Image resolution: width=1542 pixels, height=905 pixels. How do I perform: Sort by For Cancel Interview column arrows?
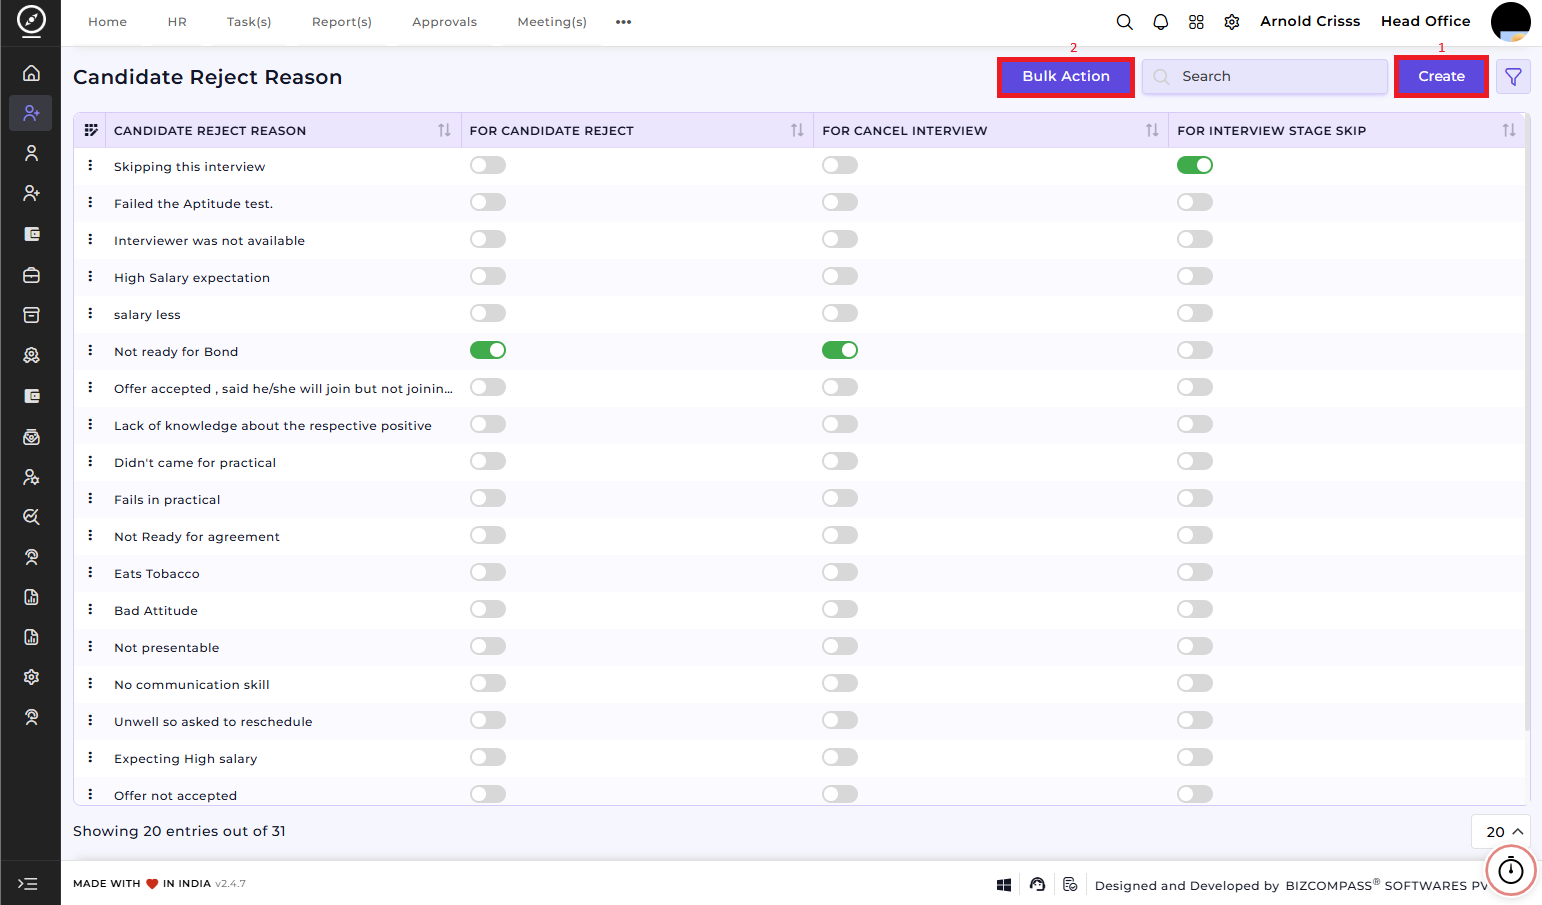coord(1152,130)
